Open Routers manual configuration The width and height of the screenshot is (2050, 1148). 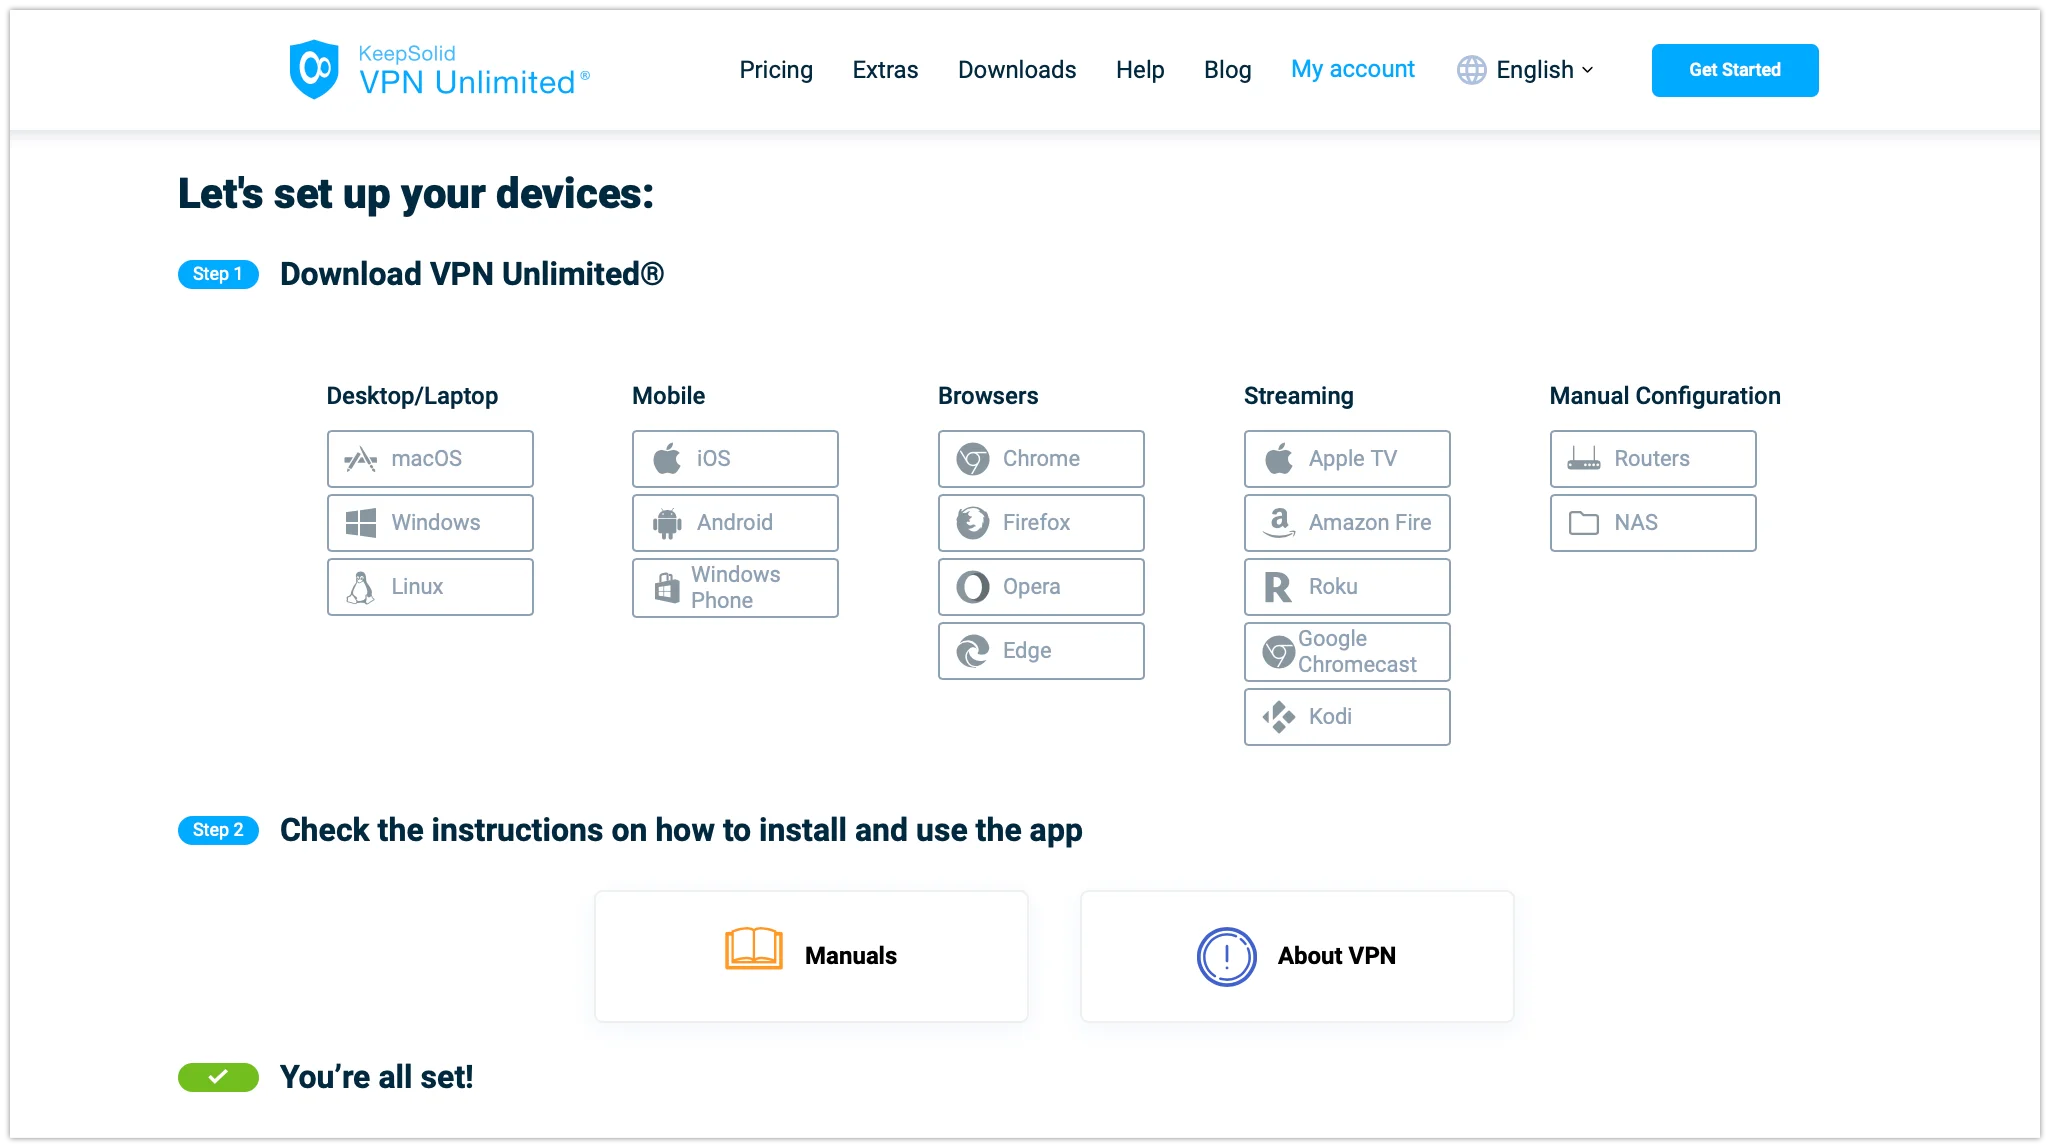click(x=1653, y=459)
